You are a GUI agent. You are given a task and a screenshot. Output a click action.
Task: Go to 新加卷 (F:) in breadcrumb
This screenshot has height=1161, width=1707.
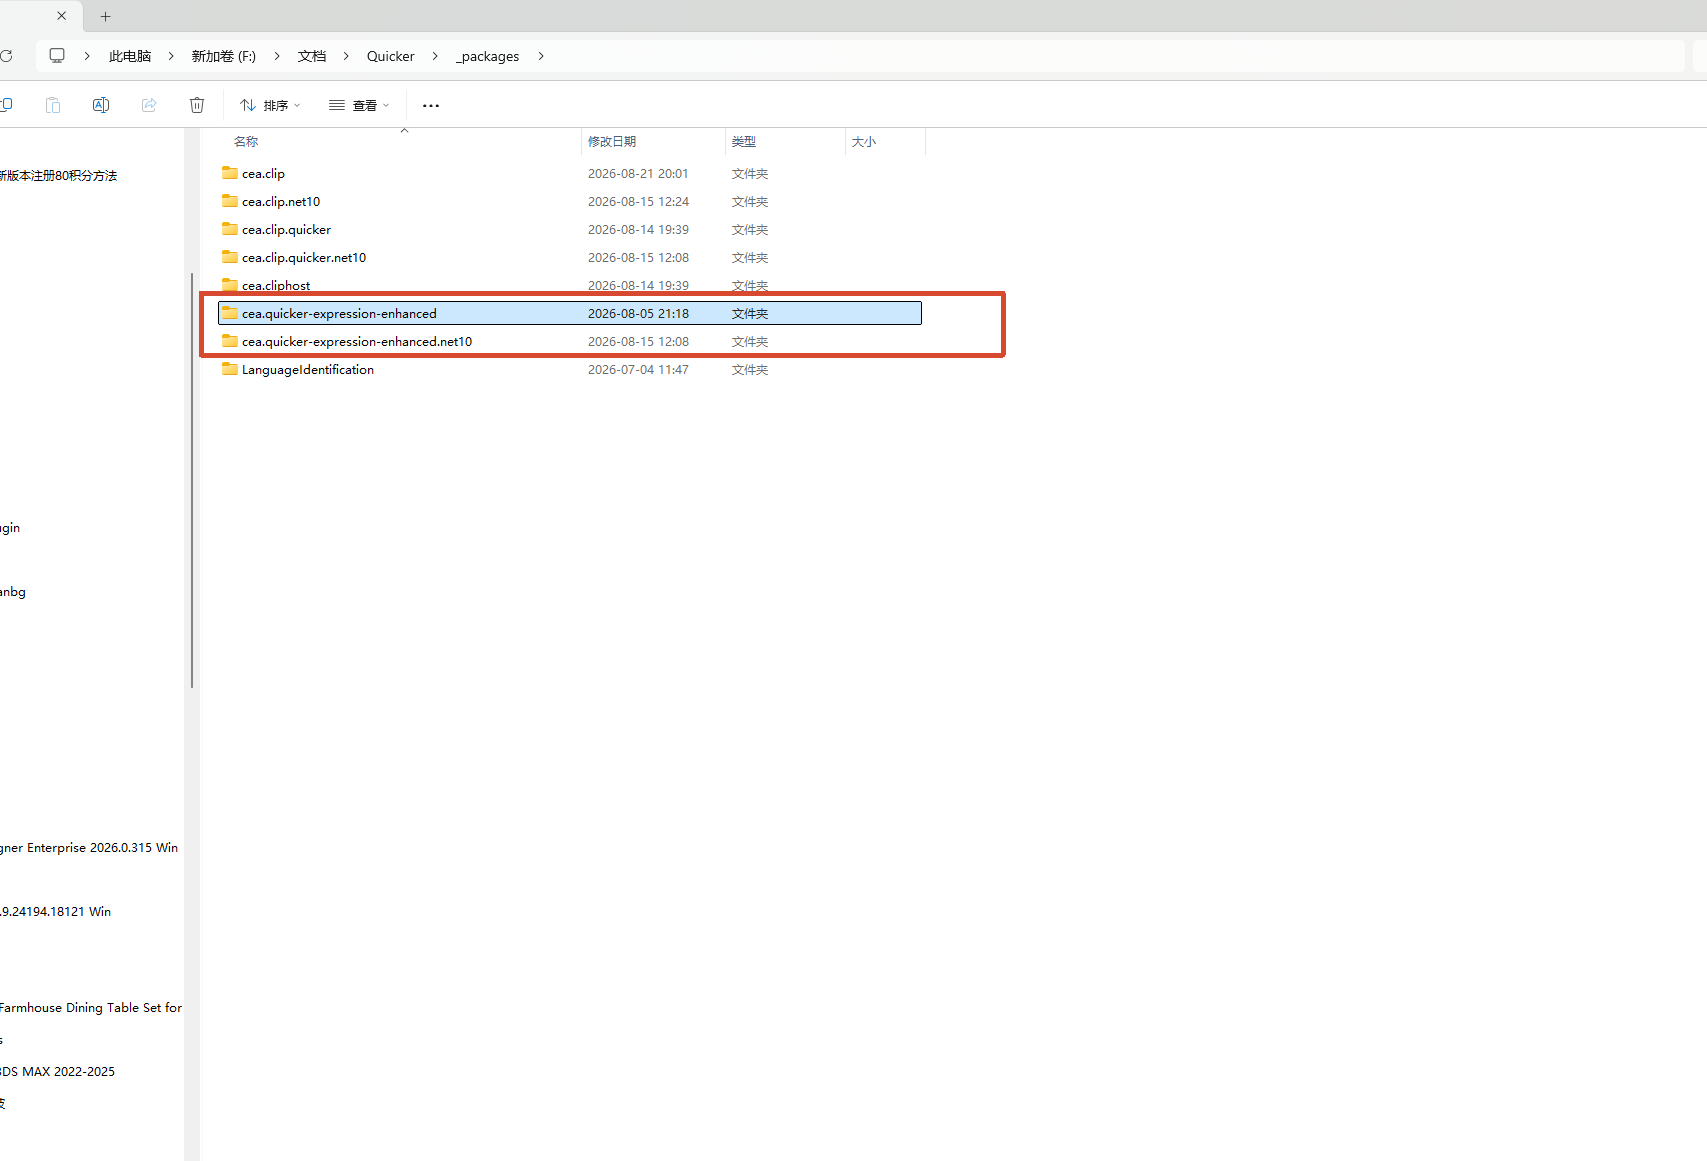click(x=224, y=56)
